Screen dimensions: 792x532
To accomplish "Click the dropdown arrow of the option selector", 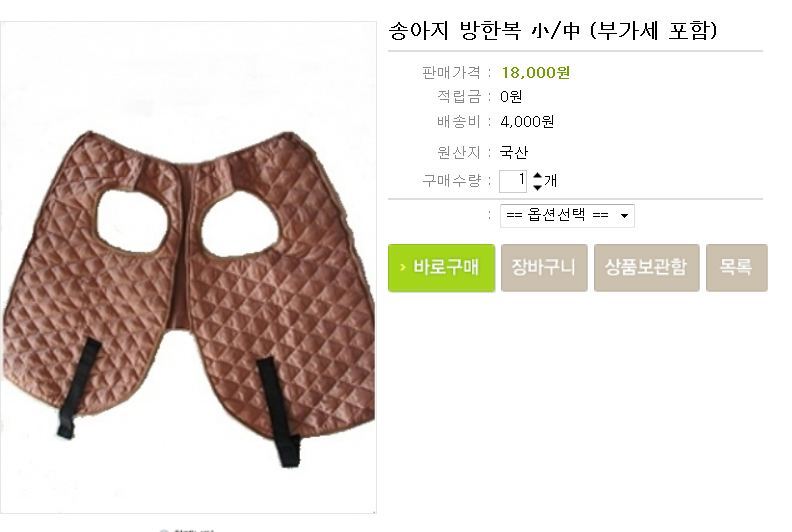I will (624, 216).
